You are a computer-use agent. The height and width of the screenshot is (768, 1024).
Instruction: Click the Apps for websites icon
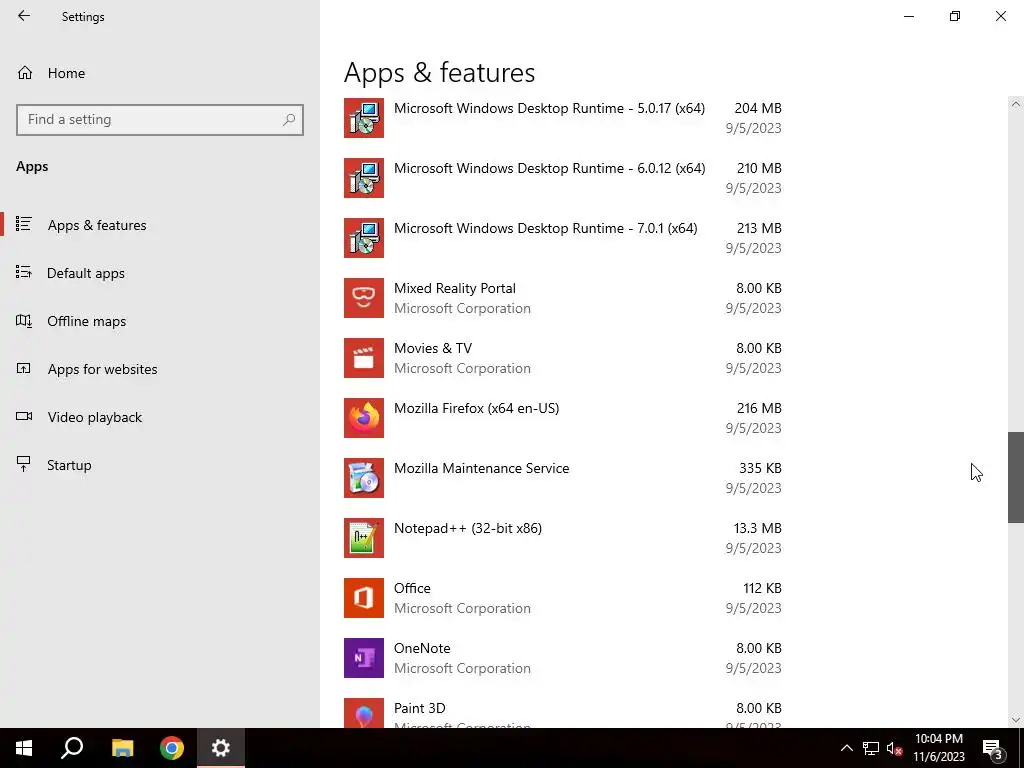24,368
